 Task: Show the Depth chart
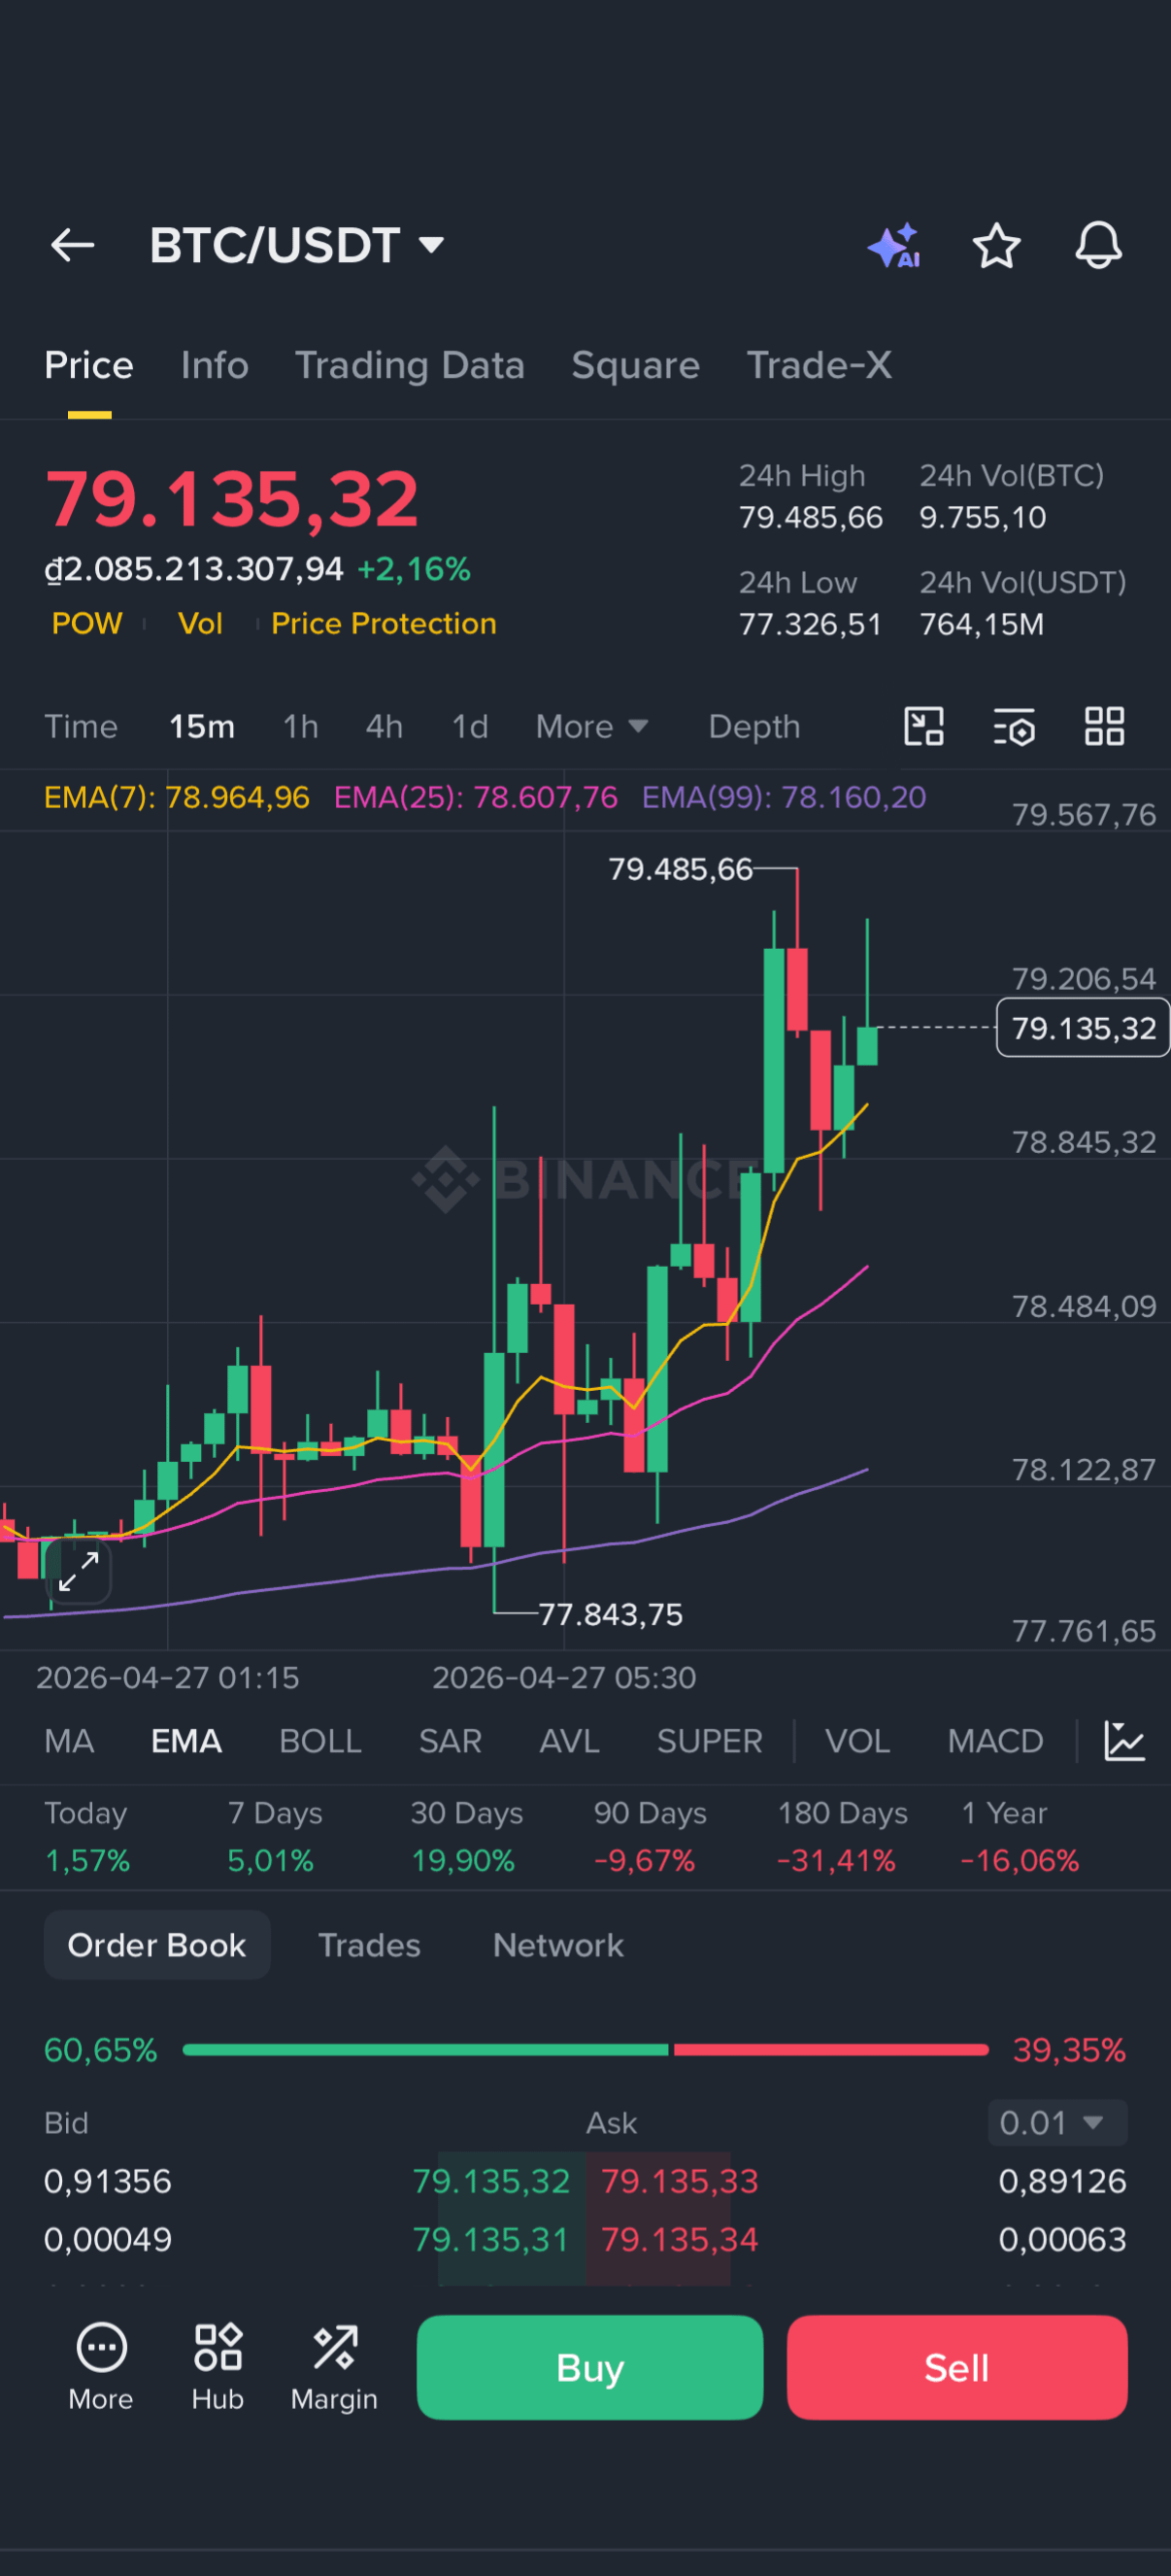click(754, 727)
